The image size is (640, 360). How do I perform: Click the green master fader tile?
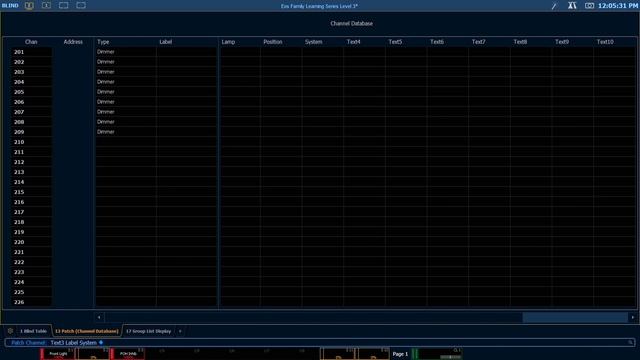click(x=437, y=354)
